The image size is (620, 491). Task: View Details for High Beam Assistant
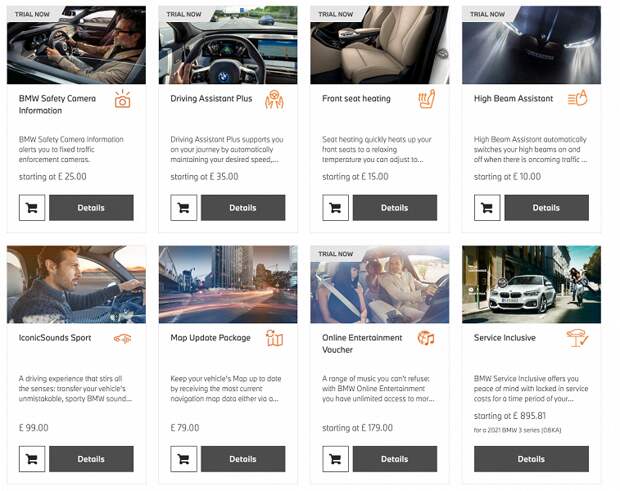(x=546, y=208)
